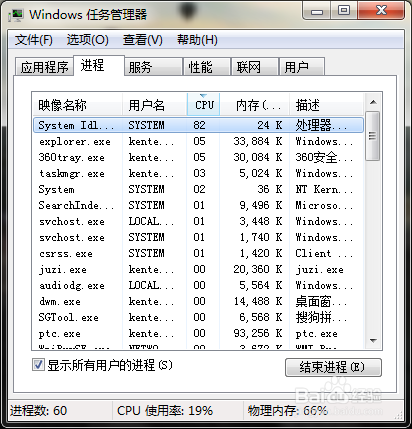
Task: Close the Task Manager window
Action: click(382, 11)
